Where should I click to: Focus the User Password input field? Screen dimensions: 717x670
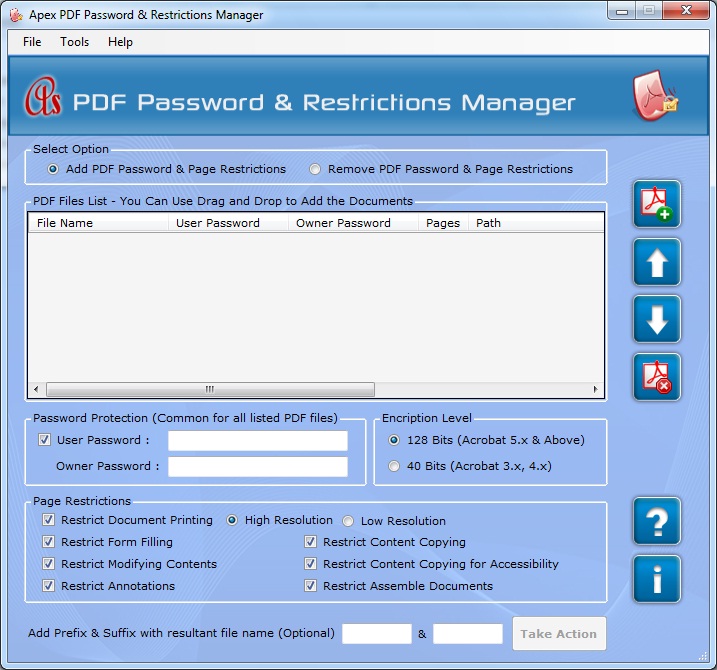258,441
